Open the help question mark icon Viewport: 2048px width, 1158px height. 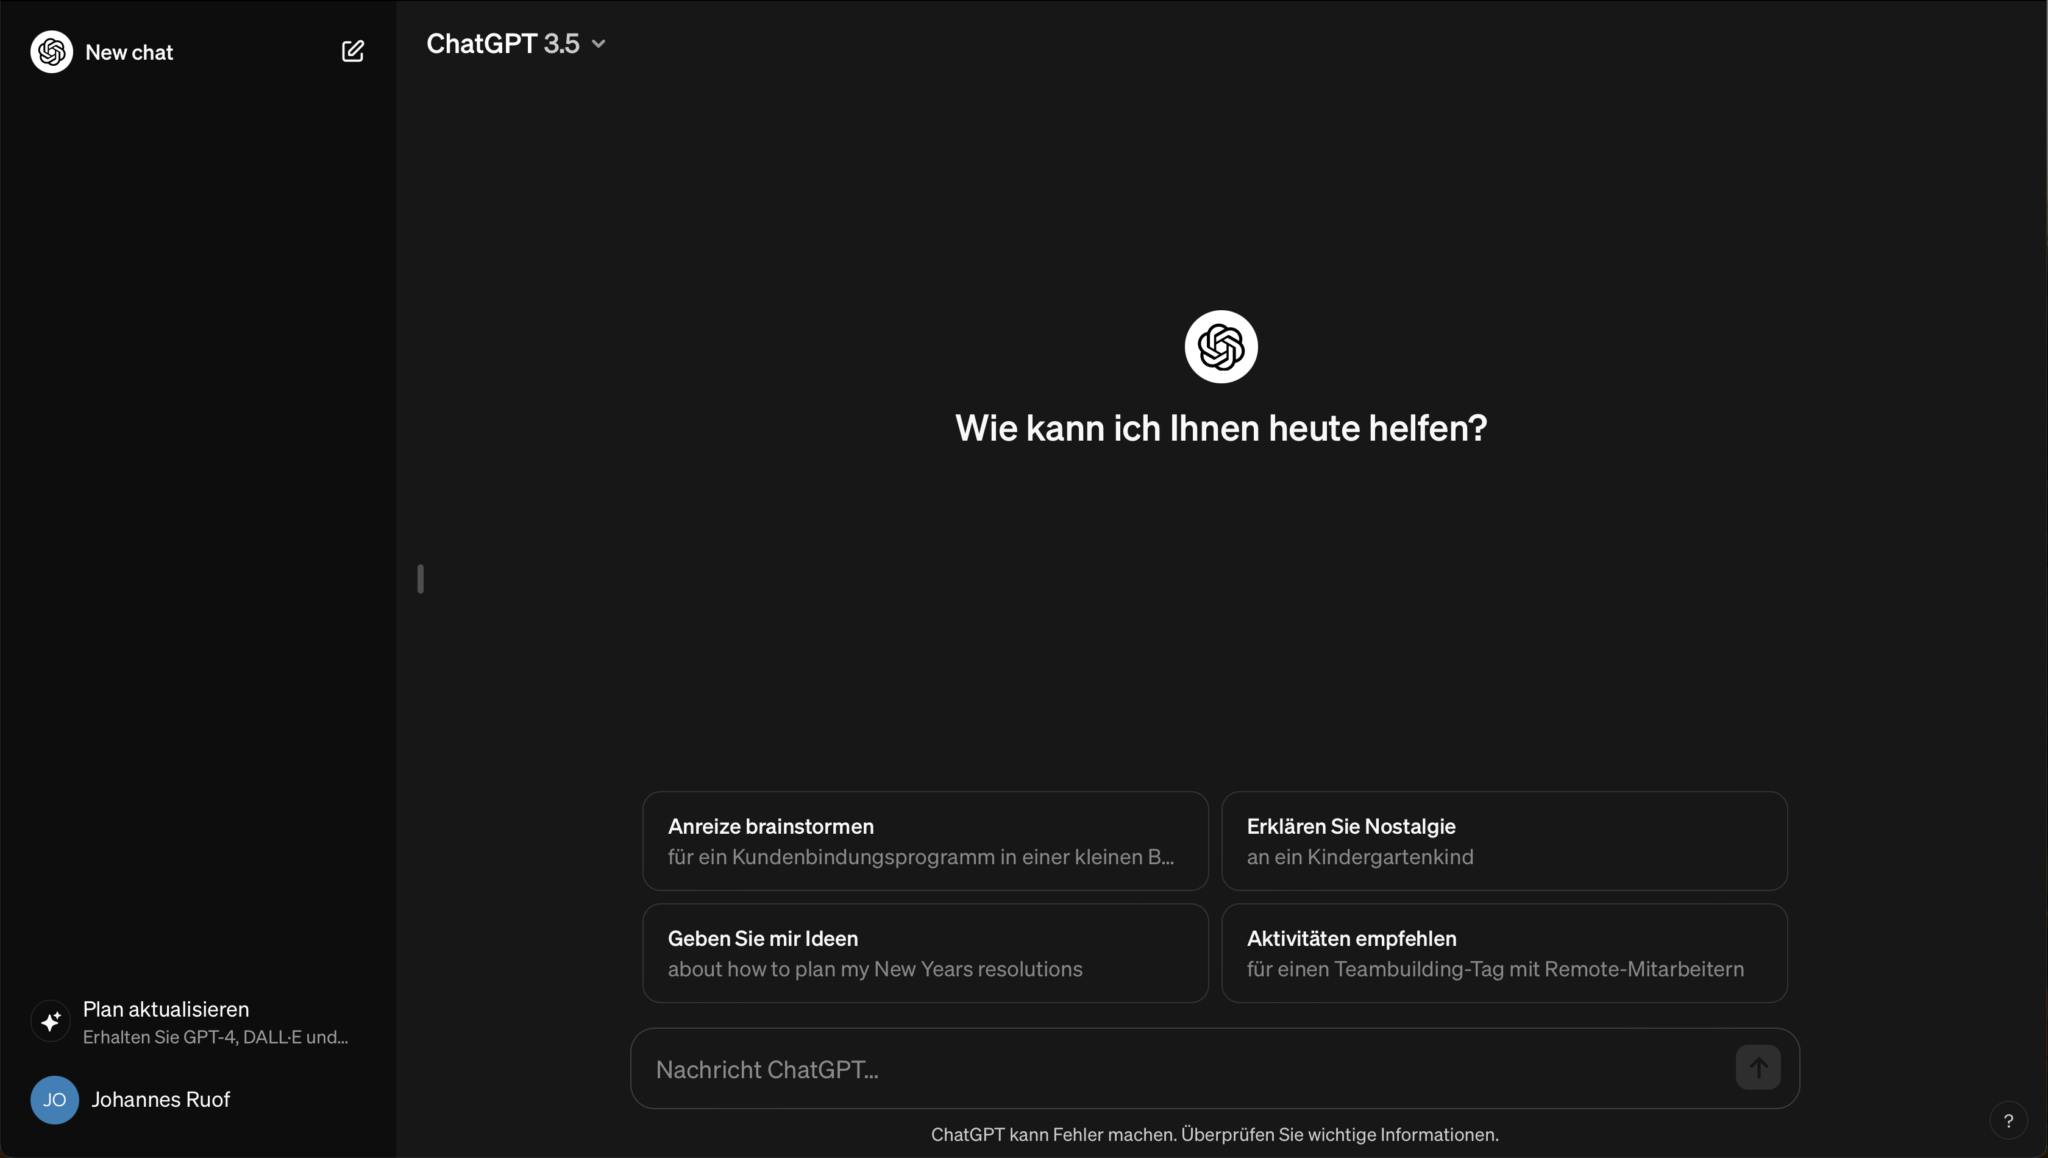point(2007,1120)
